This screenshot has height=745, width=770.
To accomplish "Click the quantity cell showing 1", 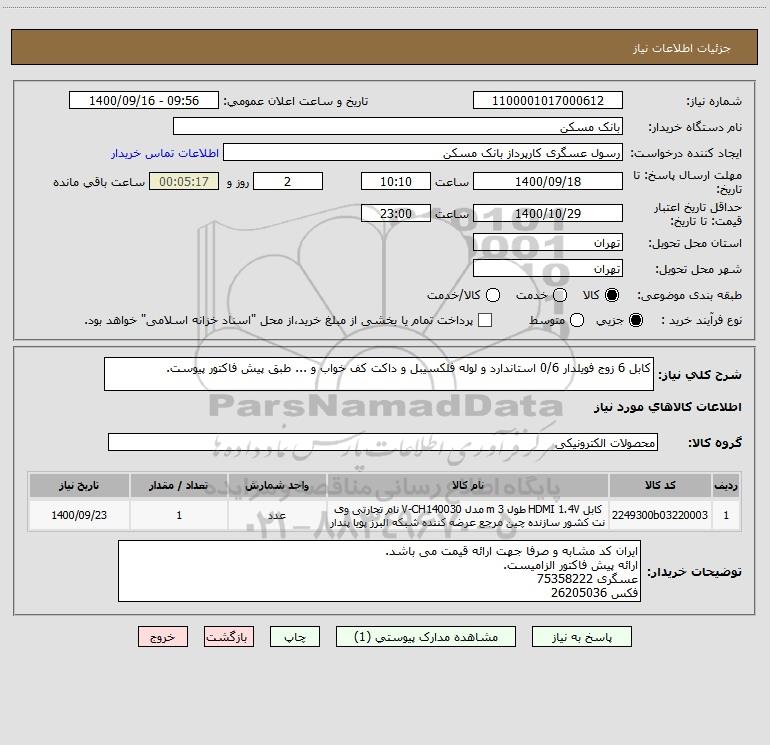I will pyautogui.click(x=179, y=515).
